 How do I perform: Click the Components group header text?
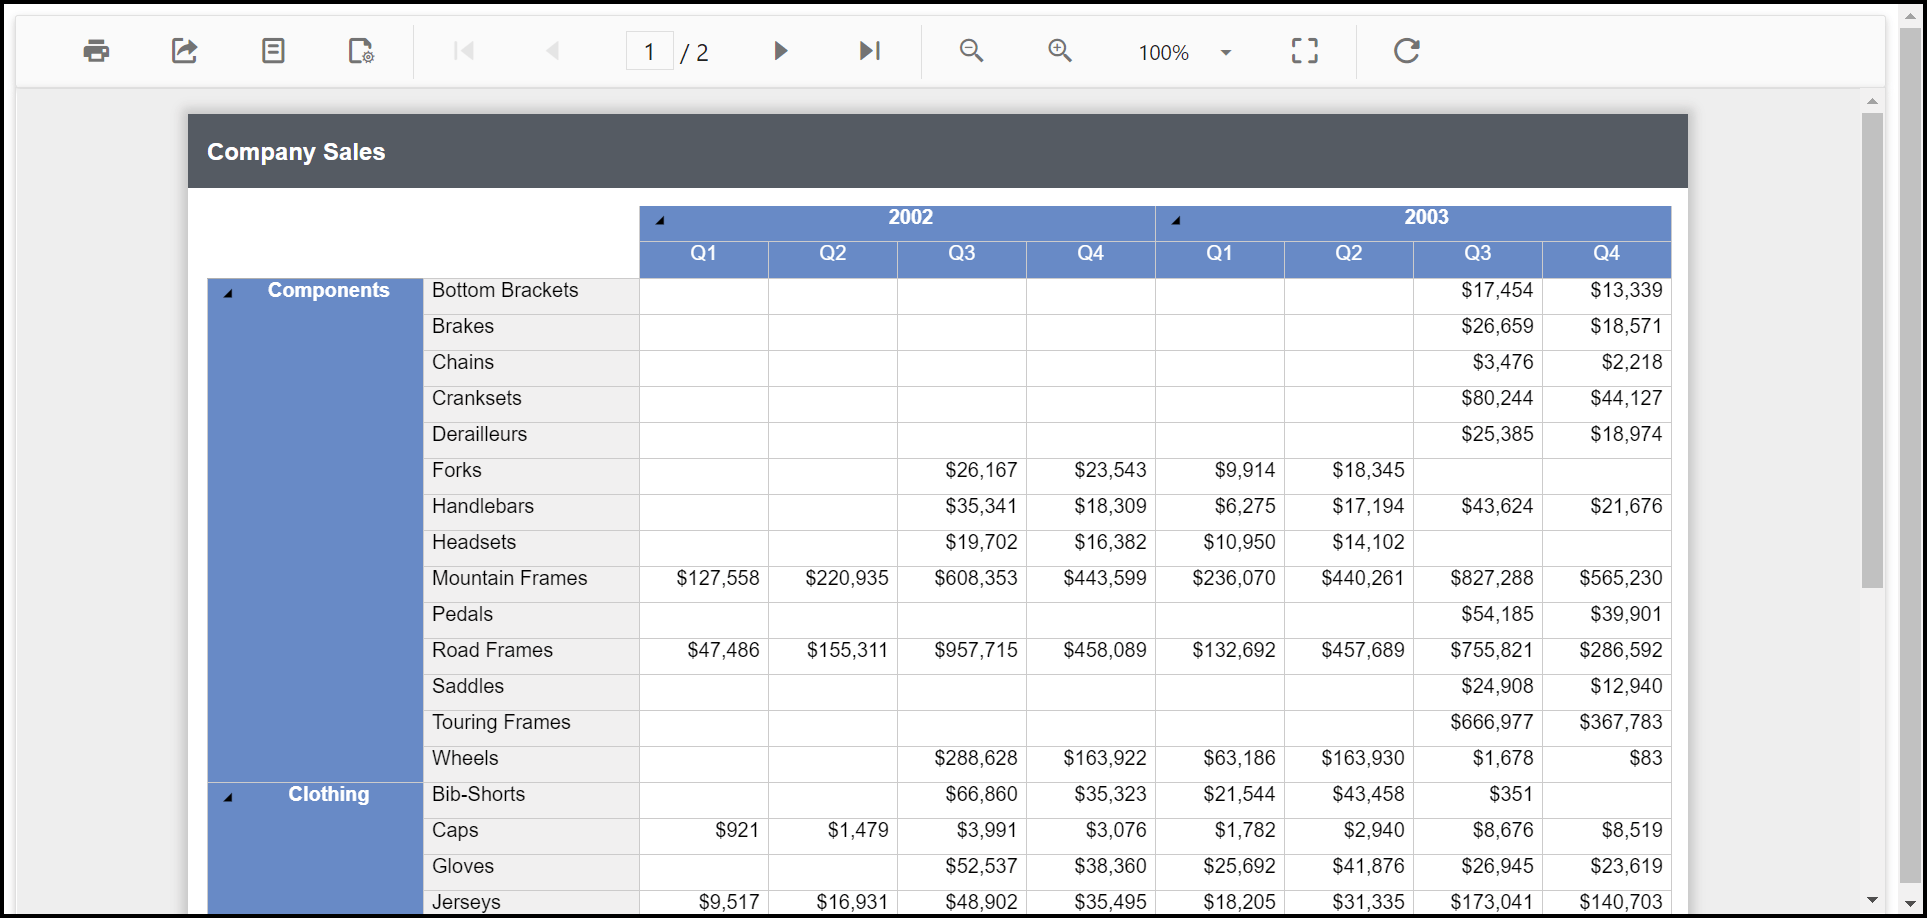coord(328,290)
